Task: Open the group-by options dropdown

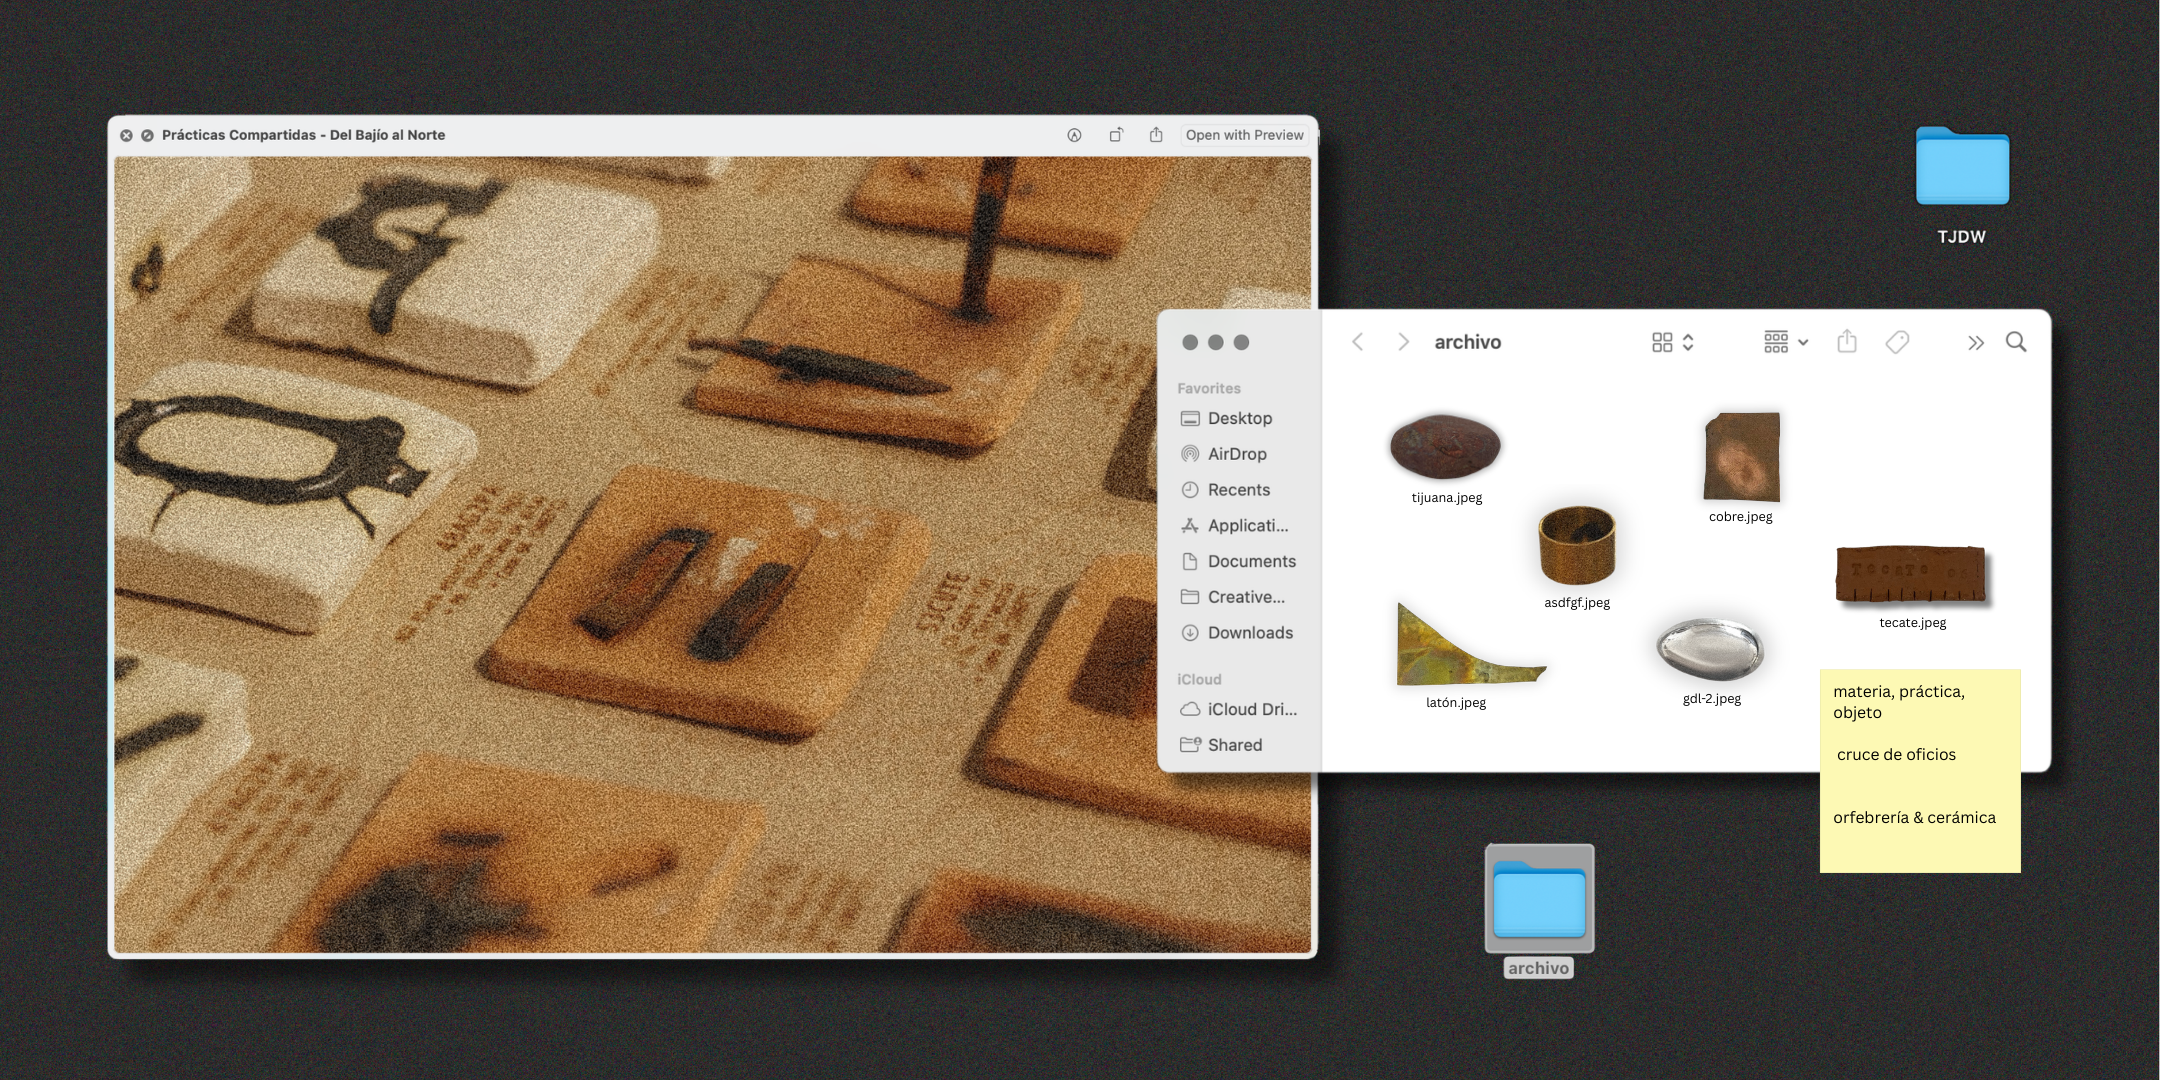Action: (x=1786, y=342)
